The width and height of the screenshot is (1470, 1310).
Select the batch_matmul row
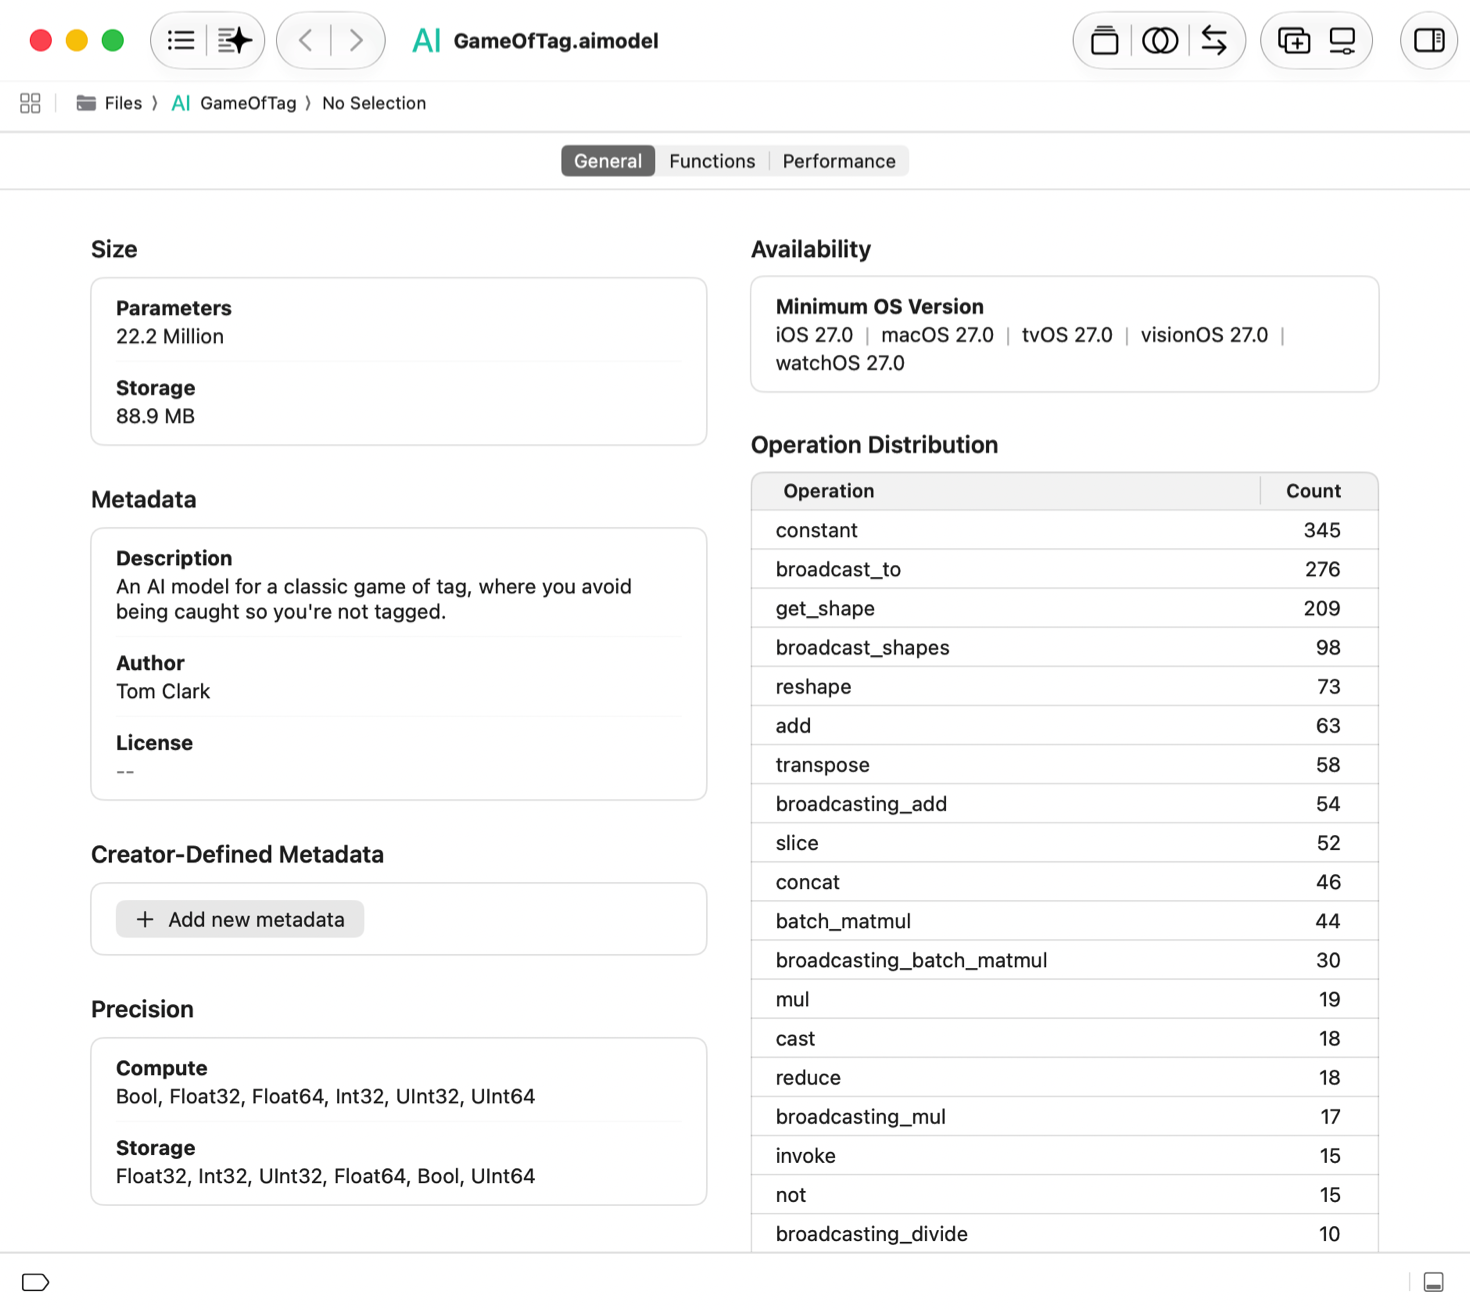(1065, 921)
